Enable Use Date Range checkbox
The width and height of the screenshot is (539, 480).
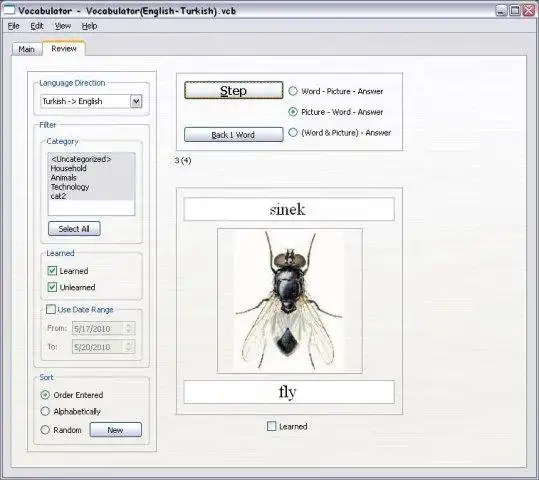tap(51, 309)
